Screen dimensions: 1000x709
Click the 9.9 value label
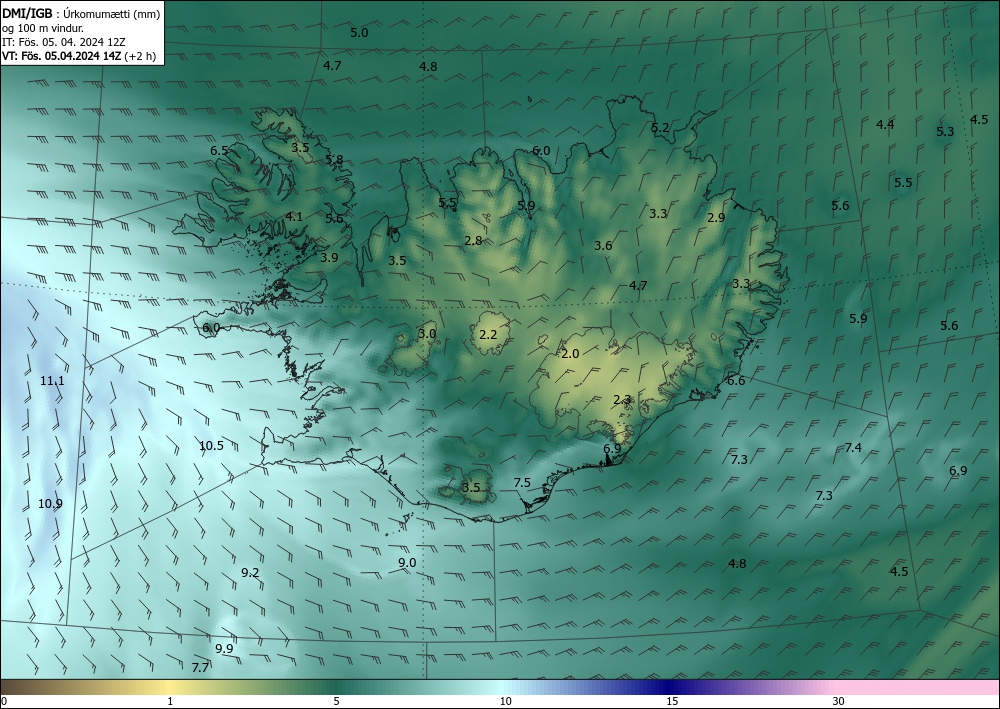click(224, 648)
